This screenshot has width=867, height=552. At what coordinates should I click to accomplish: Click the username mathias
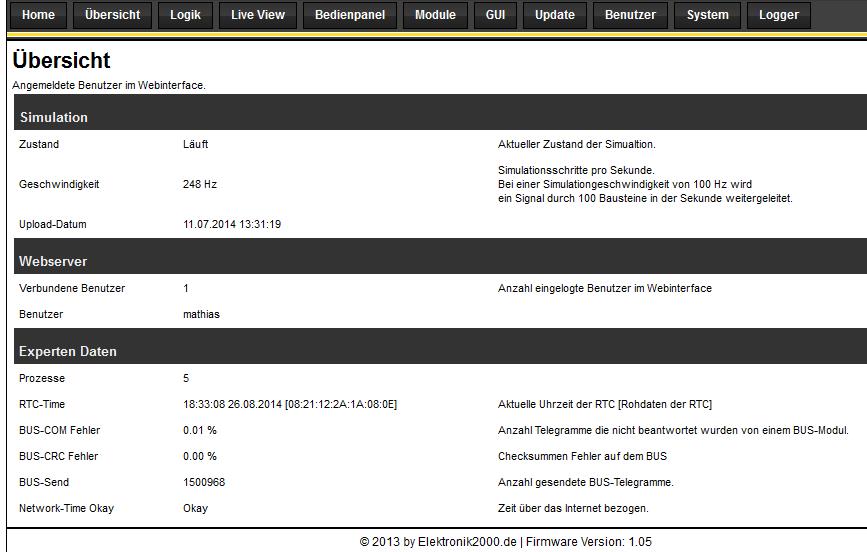click(x=201, y=314)
